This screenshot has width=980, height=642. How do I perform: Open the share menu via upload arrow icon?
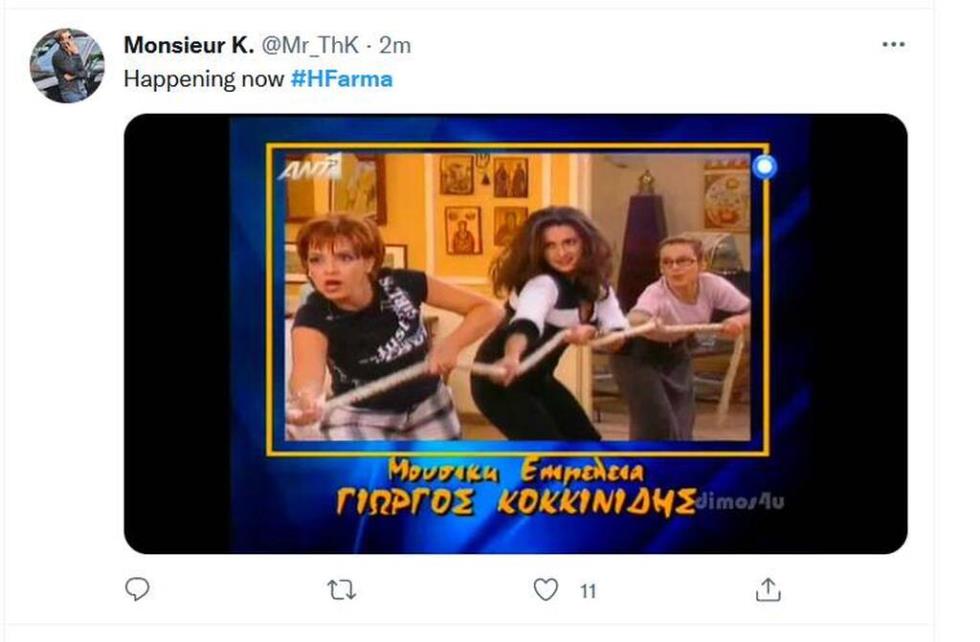[768, 589]
